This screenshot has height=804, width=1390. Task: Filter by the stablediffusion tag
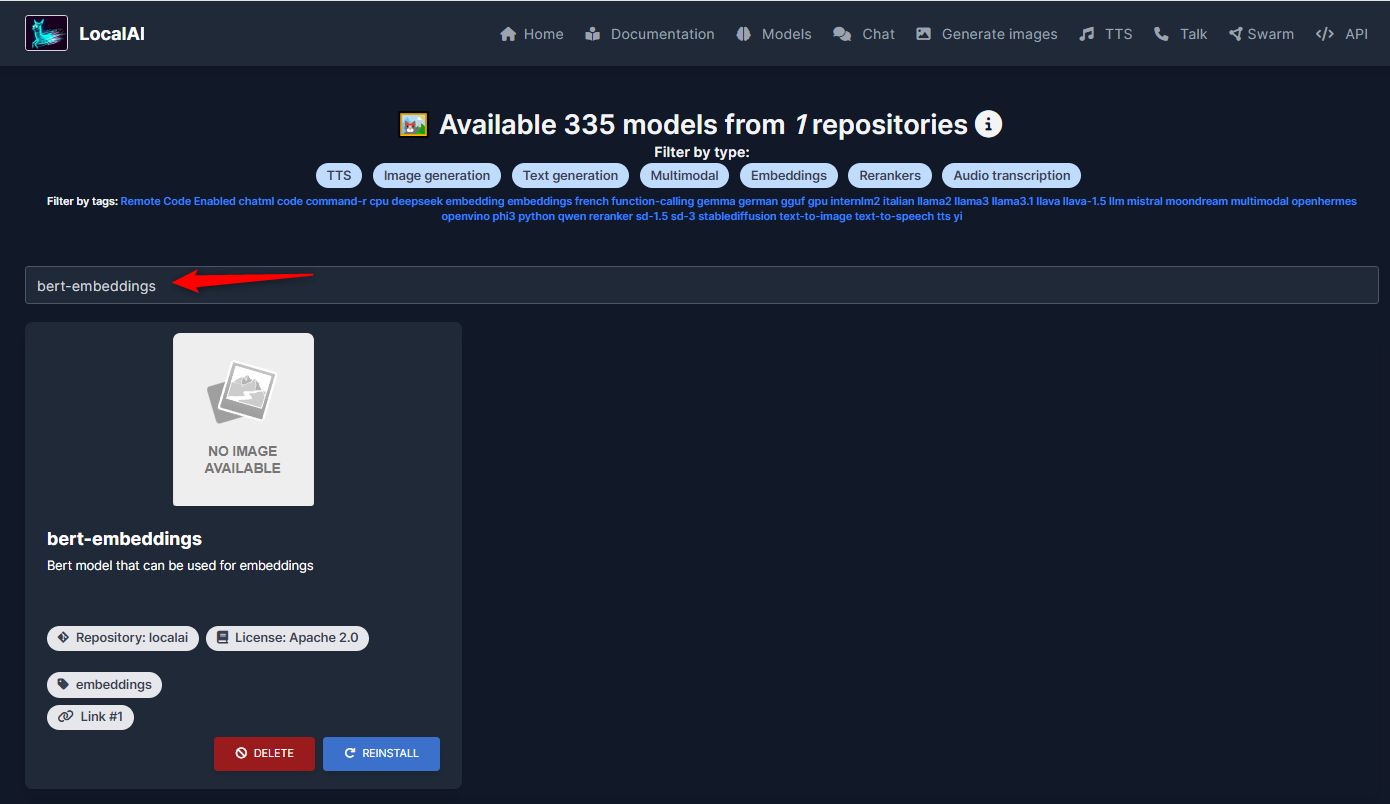coord(737,216)
